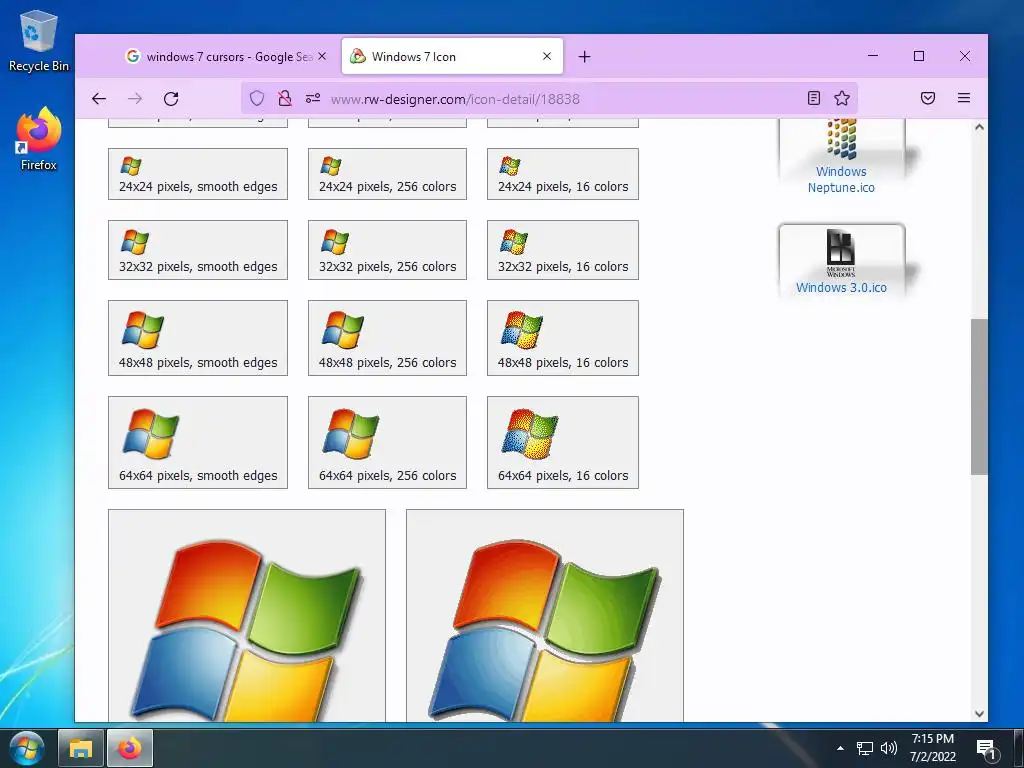Maximize the Firefox window
The height and width of the screenshot is (768, 1024).
click(919, 56)
